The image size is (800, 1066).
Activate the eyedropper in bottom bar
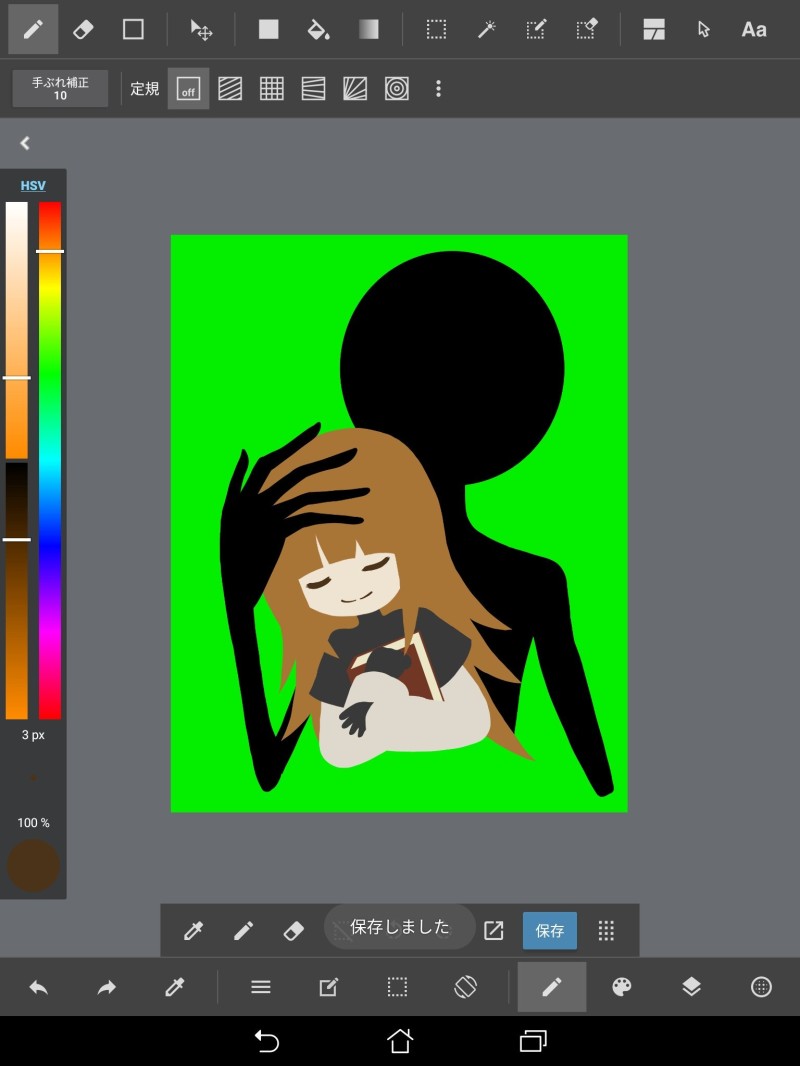175,987
